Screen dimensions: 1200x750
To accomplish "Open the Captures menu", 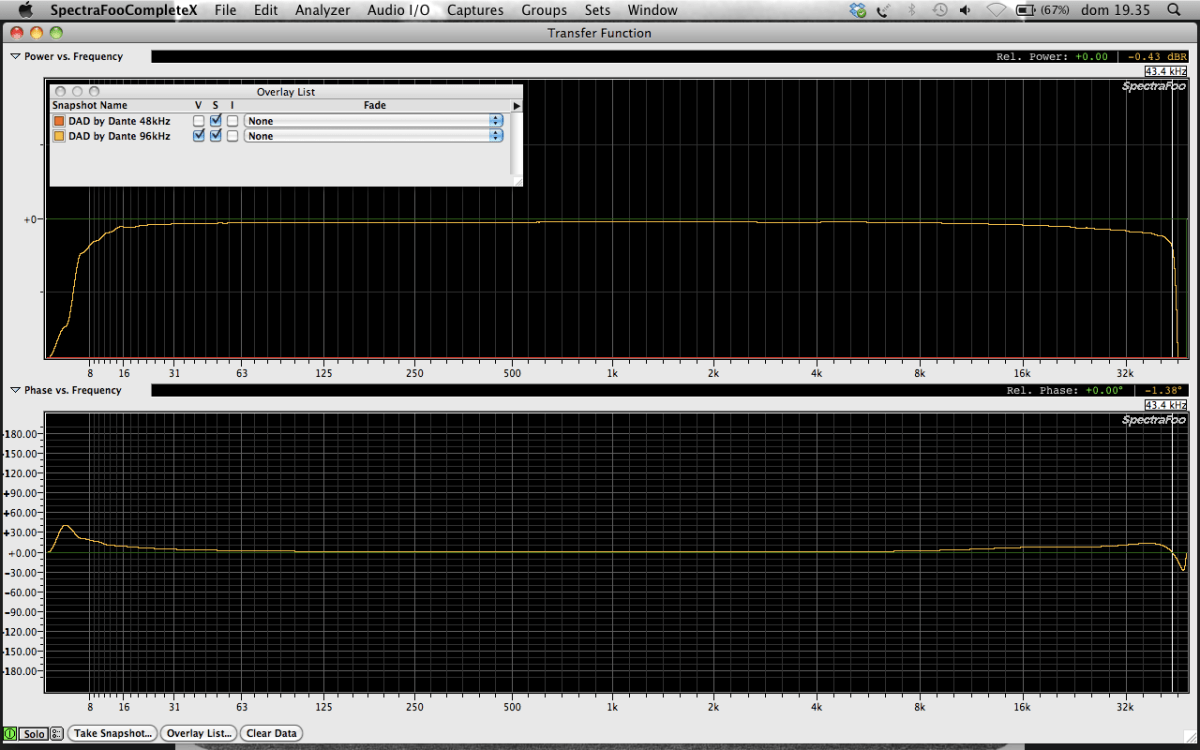I will [475, 10].
